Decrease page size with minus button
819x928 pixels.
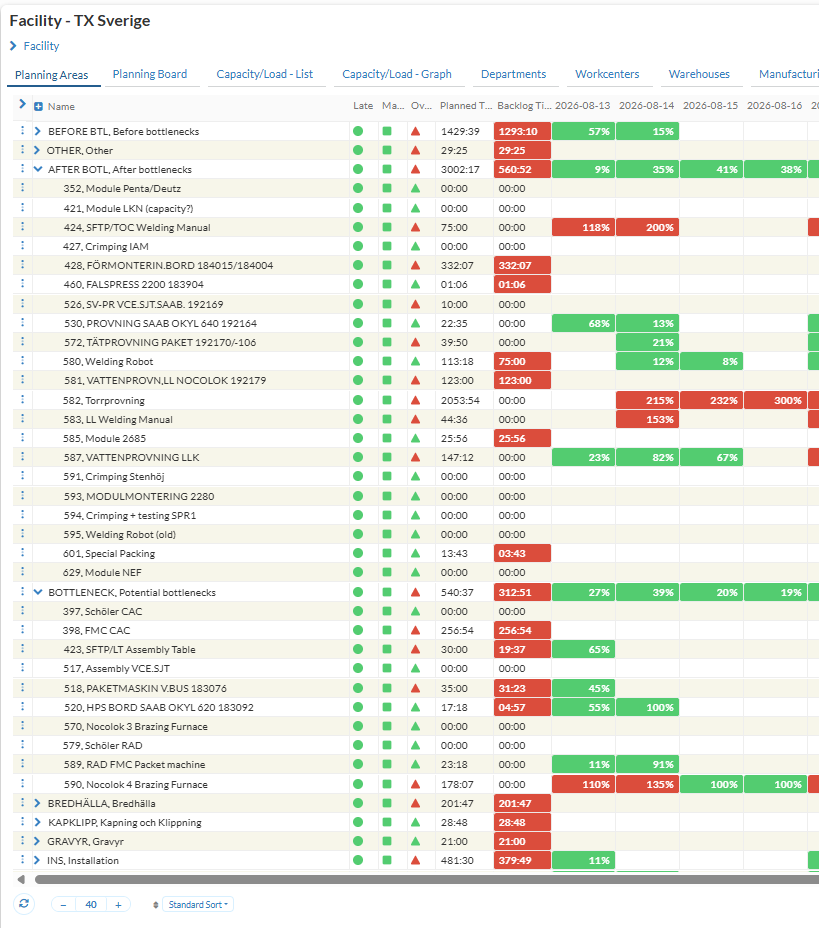63,904
